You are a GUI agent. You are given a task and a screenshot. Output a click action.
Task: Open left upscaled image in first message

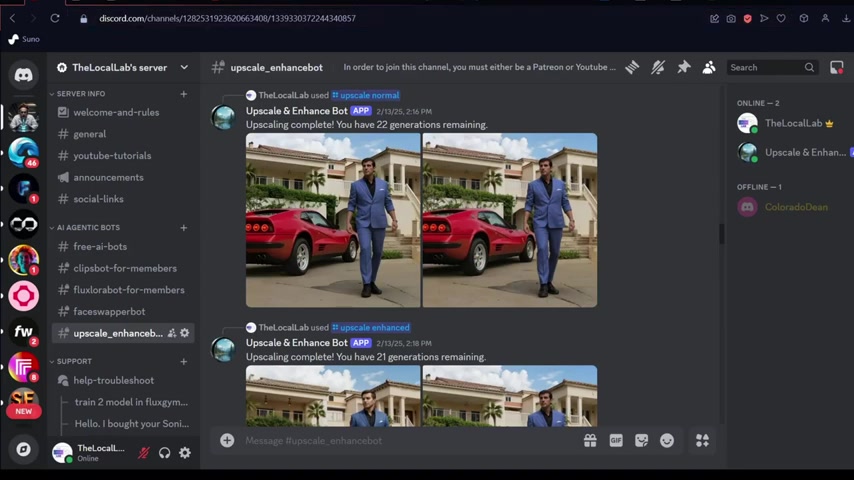[x=333, y=220]
